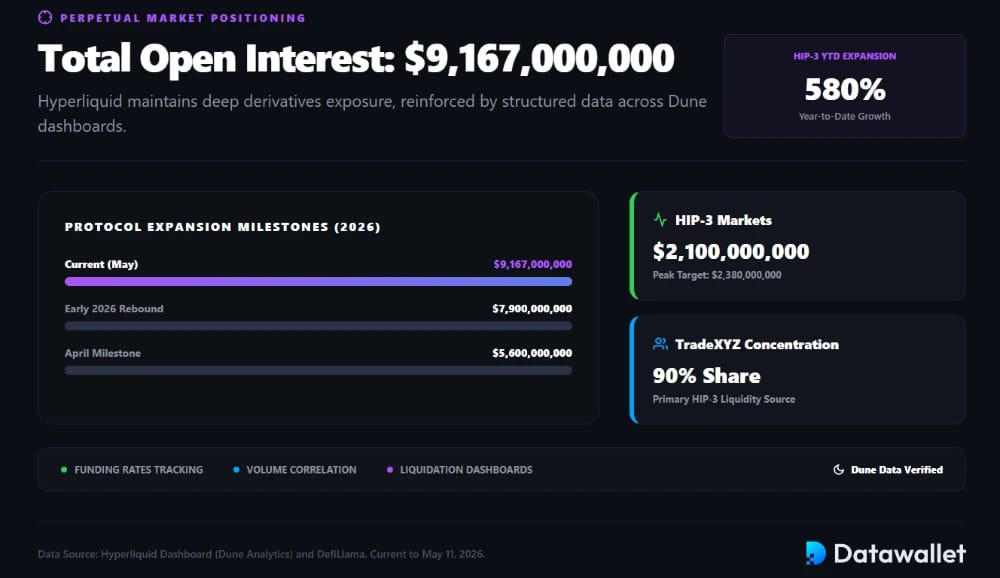Click the Datawallet logo icon
The width and height of the screenshot is (1000, 578).
(x=816, y=553)
